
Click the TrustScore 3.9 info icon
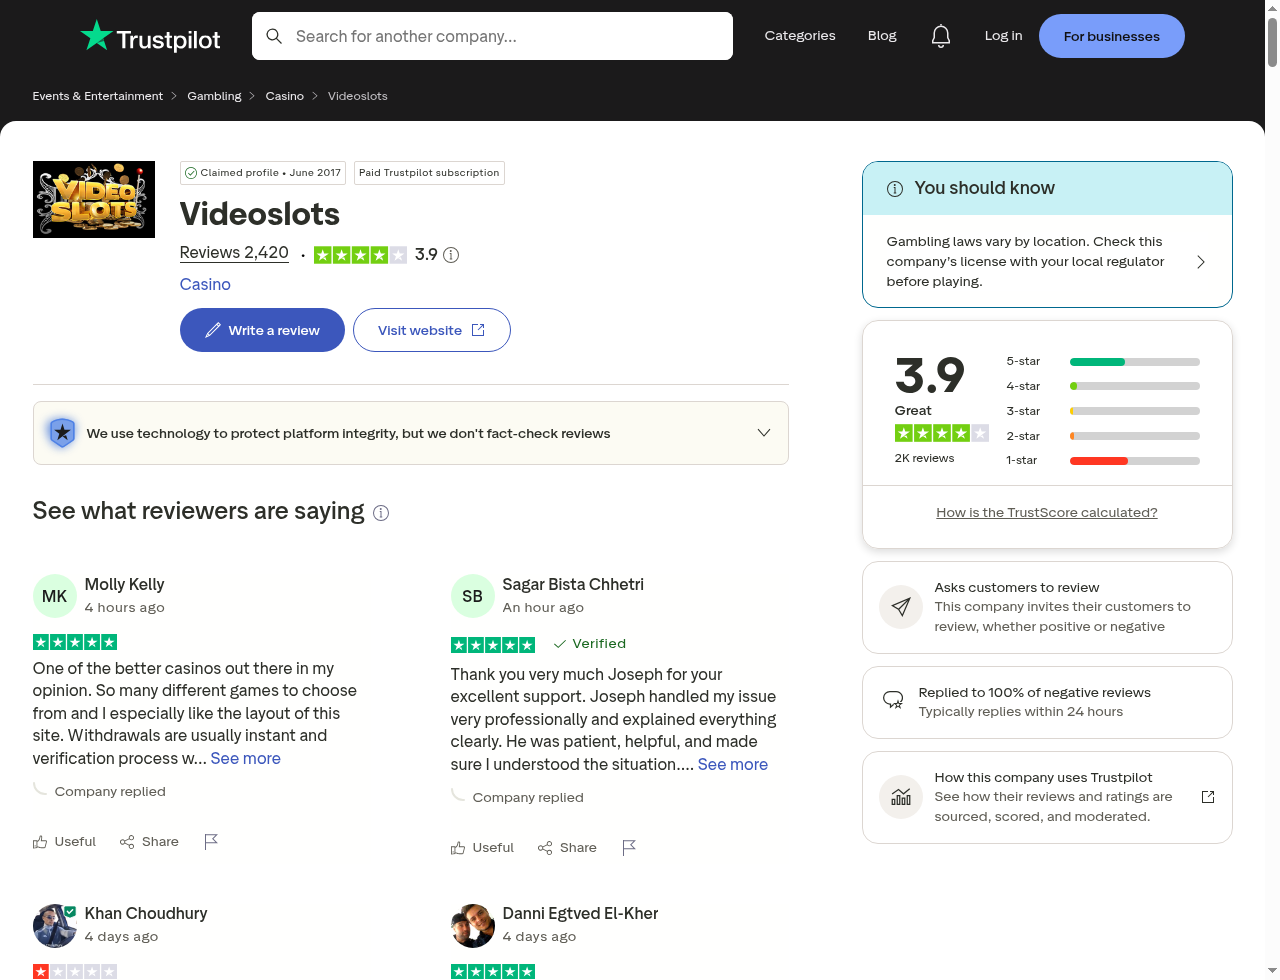coord(451,255)
